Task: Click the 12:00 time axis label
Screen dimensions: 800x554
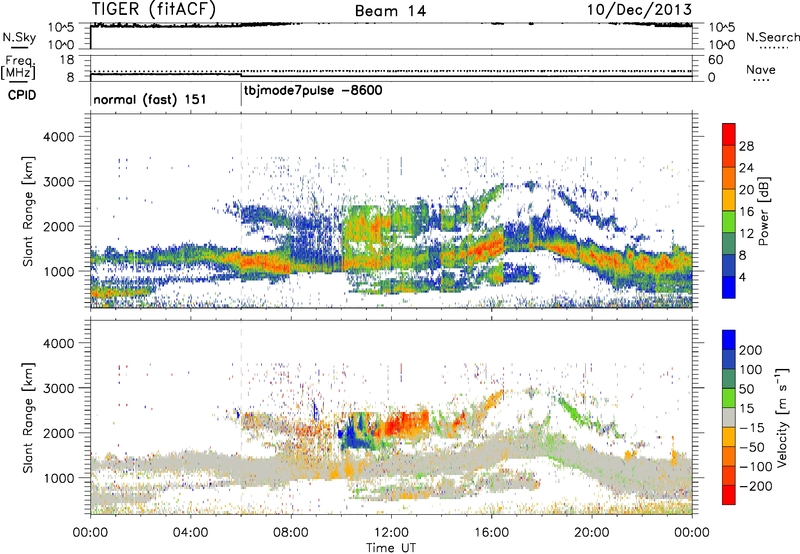Action: [391, 532]
